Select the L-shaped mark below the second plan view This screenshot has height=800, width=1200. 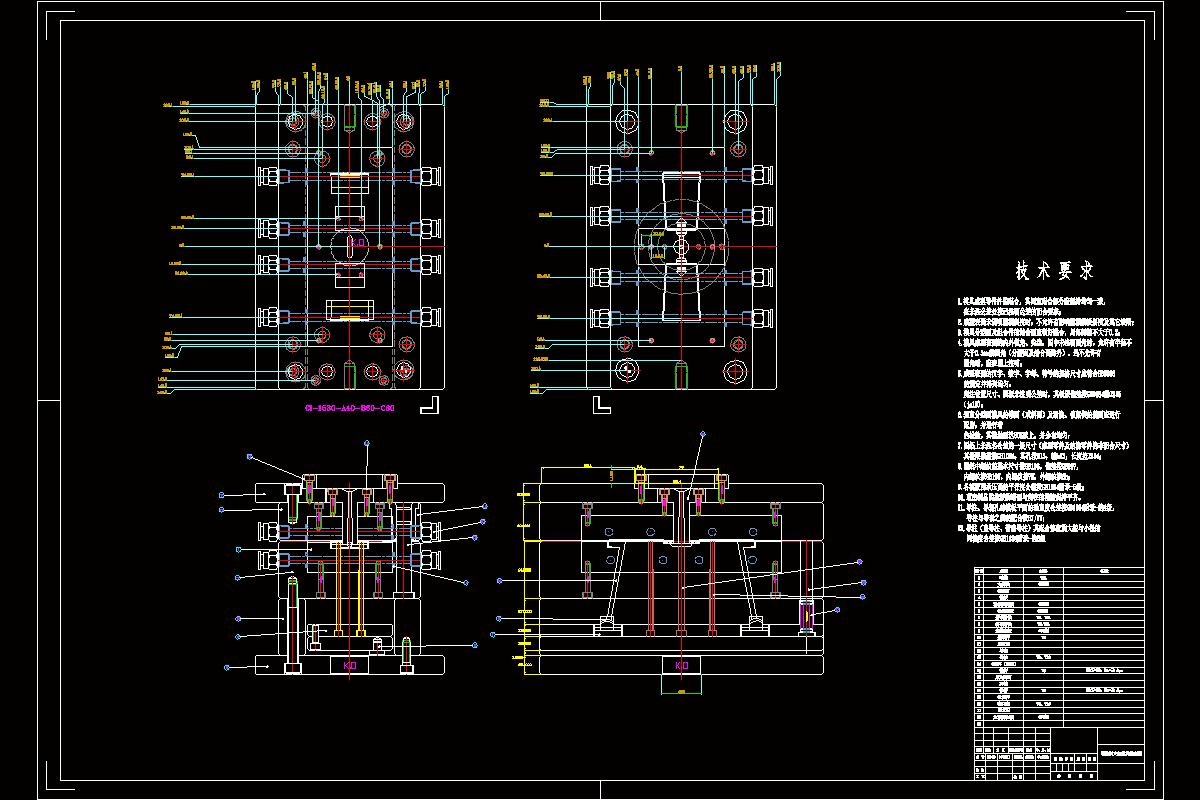[x=601, y=405]
